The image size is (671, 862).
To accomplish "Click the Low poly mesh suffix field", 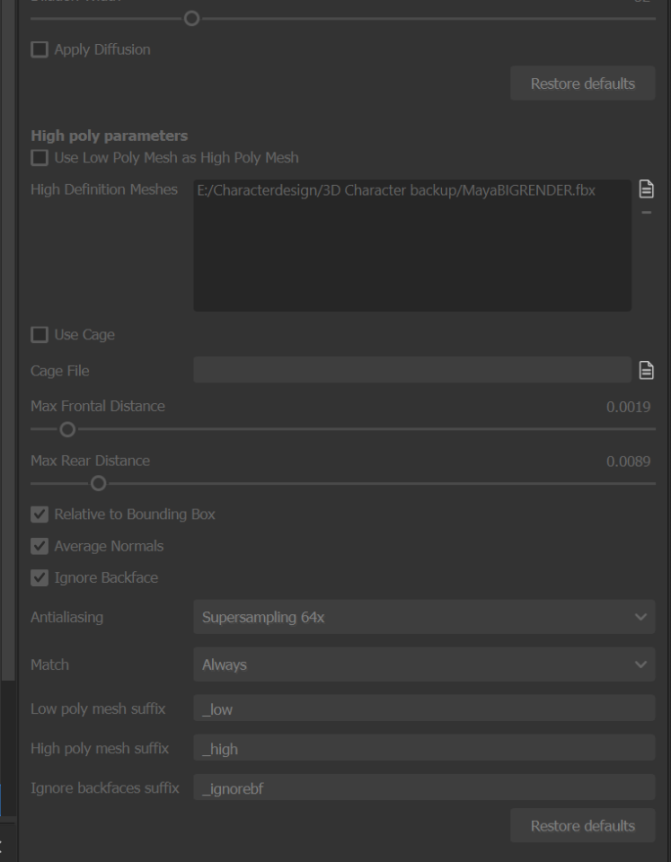I will 423,709.
